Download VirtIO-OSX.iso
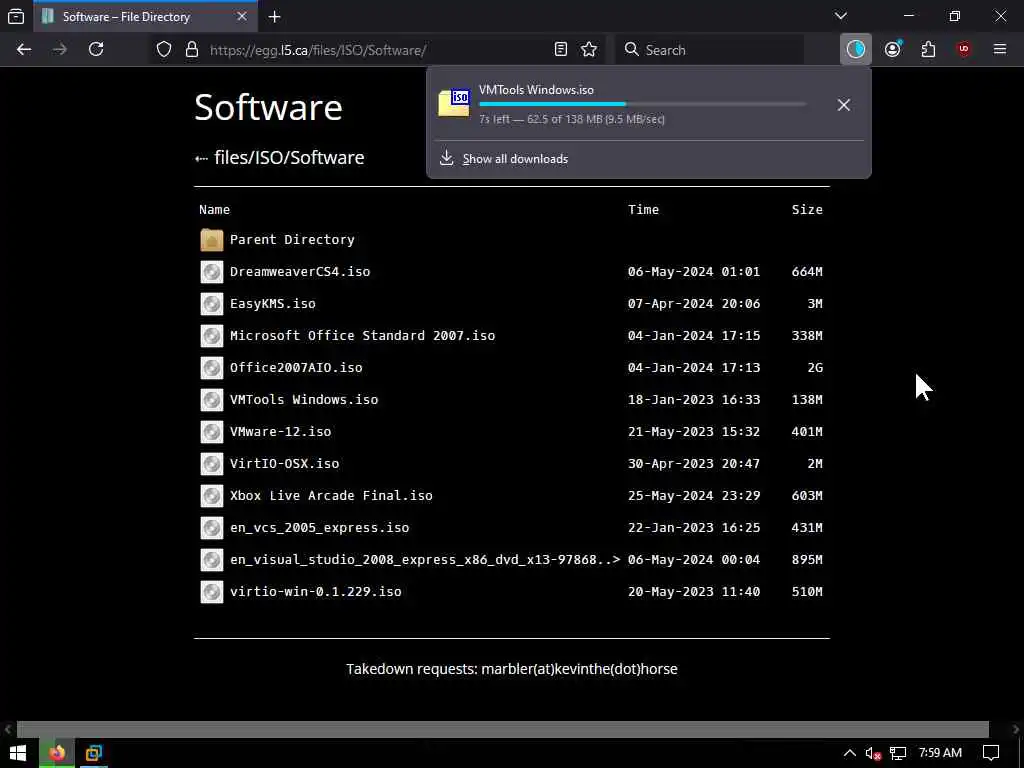Image resolution: width=1024 pixels, height=768 pixels. pyautogui.click(x=284, y=464)
